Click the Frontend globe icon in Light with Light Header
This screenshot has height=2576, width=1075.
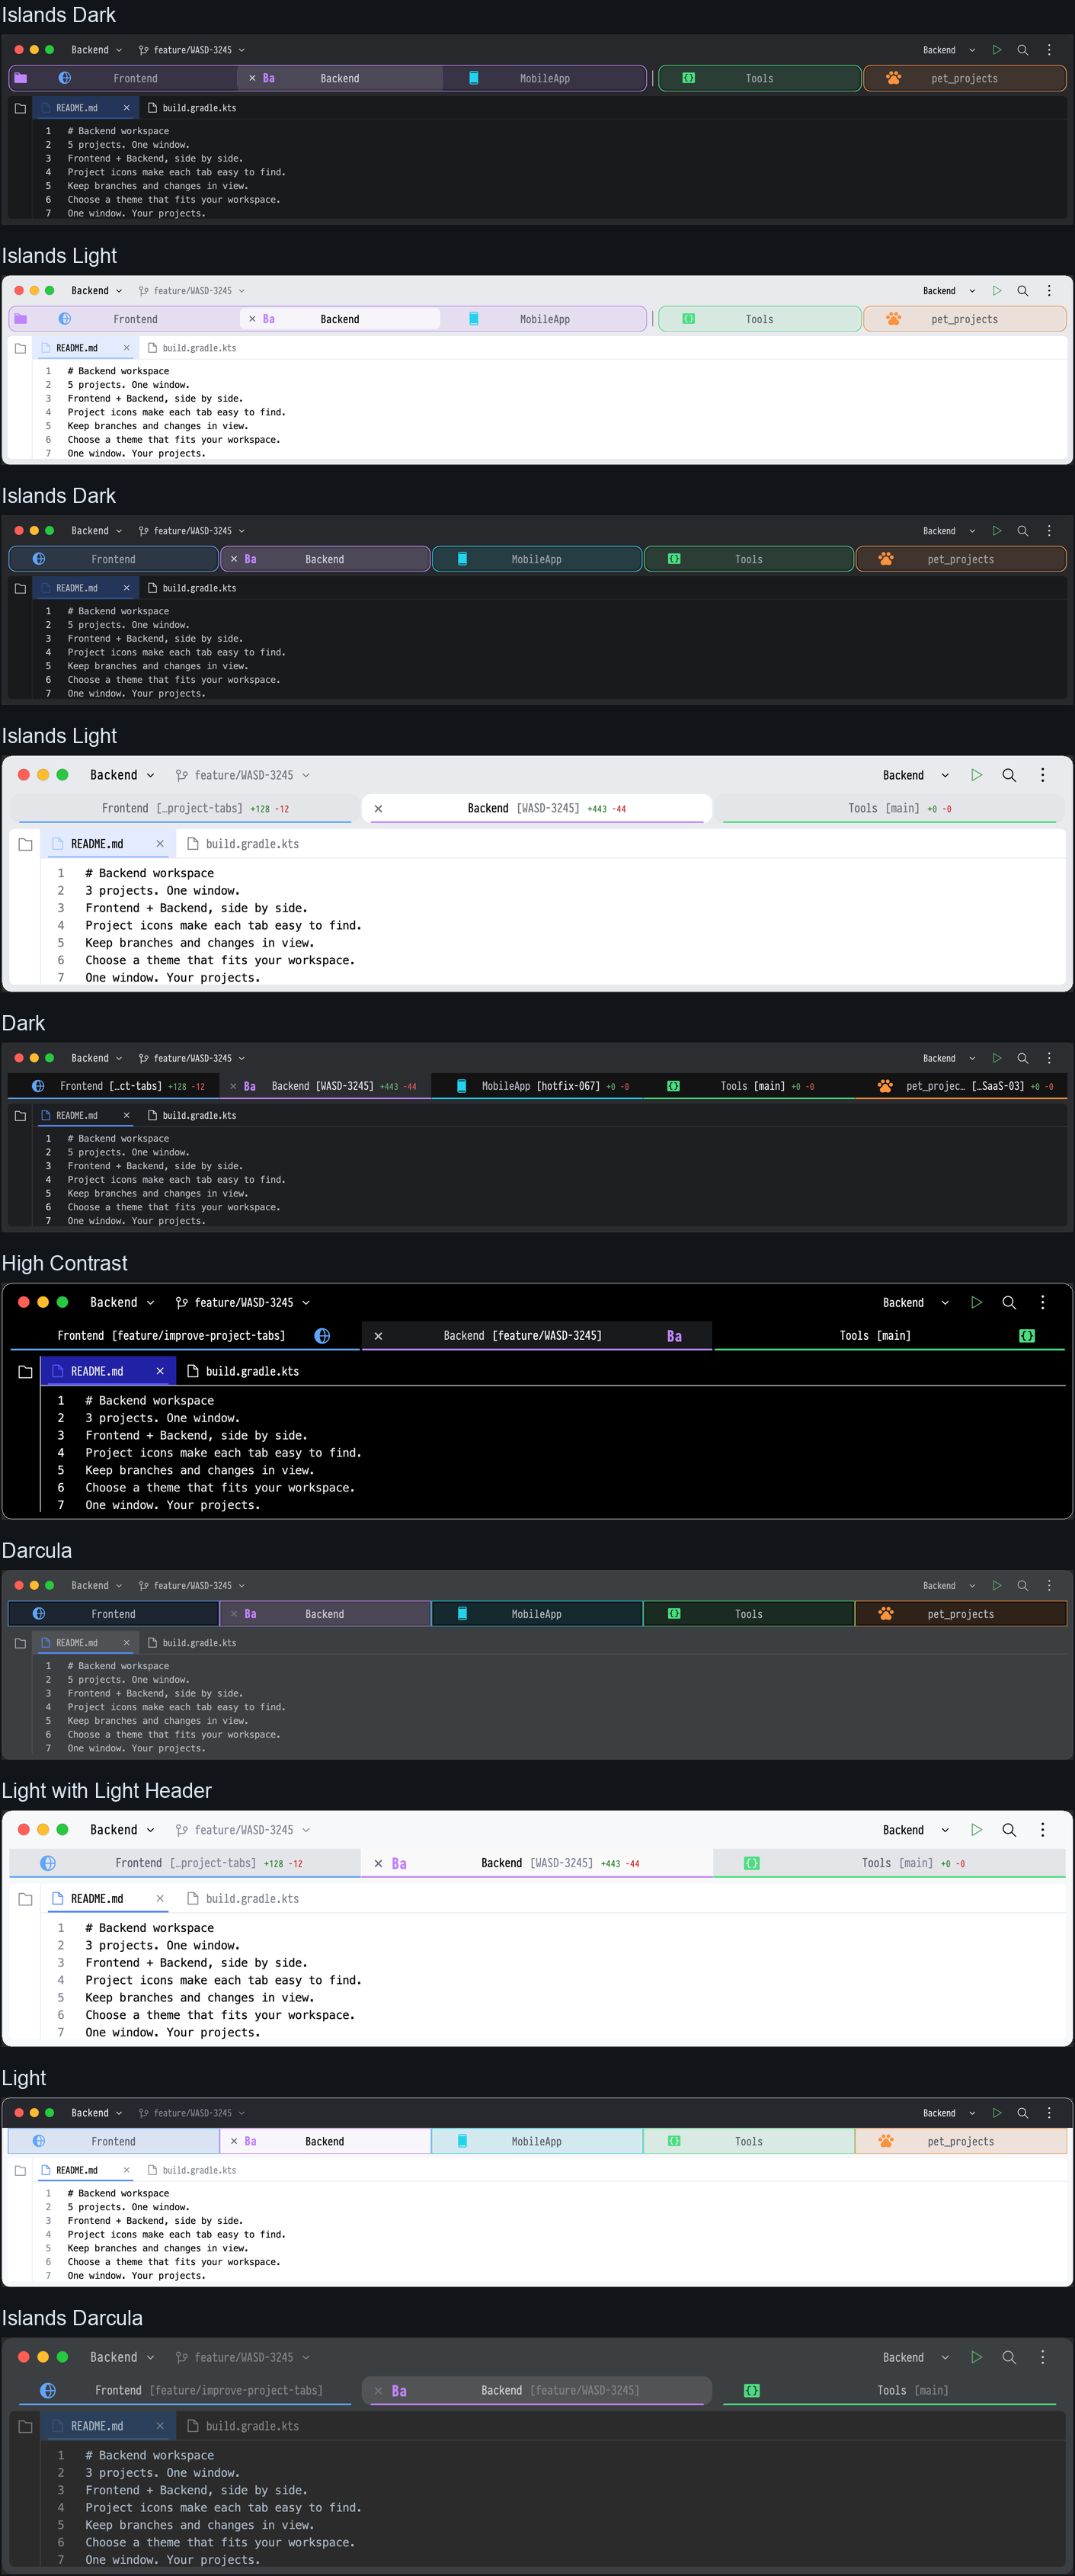[48, 1863]
